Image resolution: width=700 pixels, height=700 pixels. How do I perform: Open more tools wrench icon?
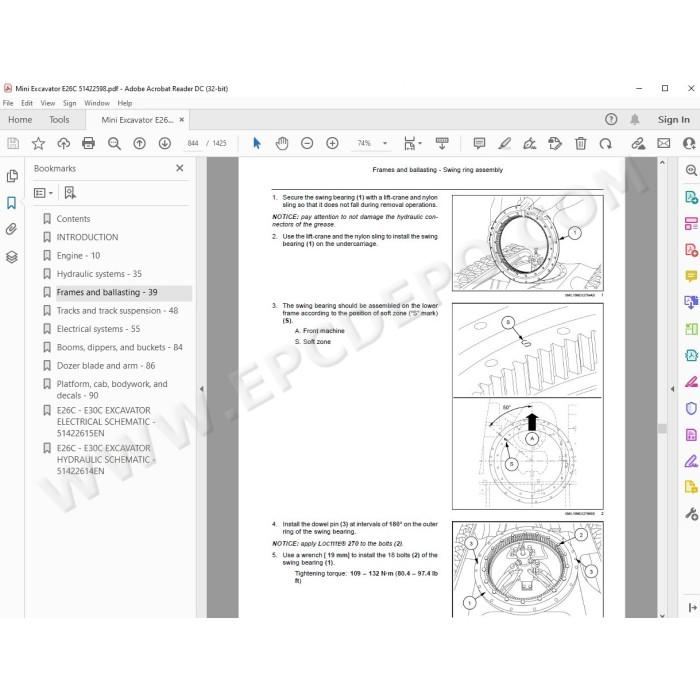(691, 514)
